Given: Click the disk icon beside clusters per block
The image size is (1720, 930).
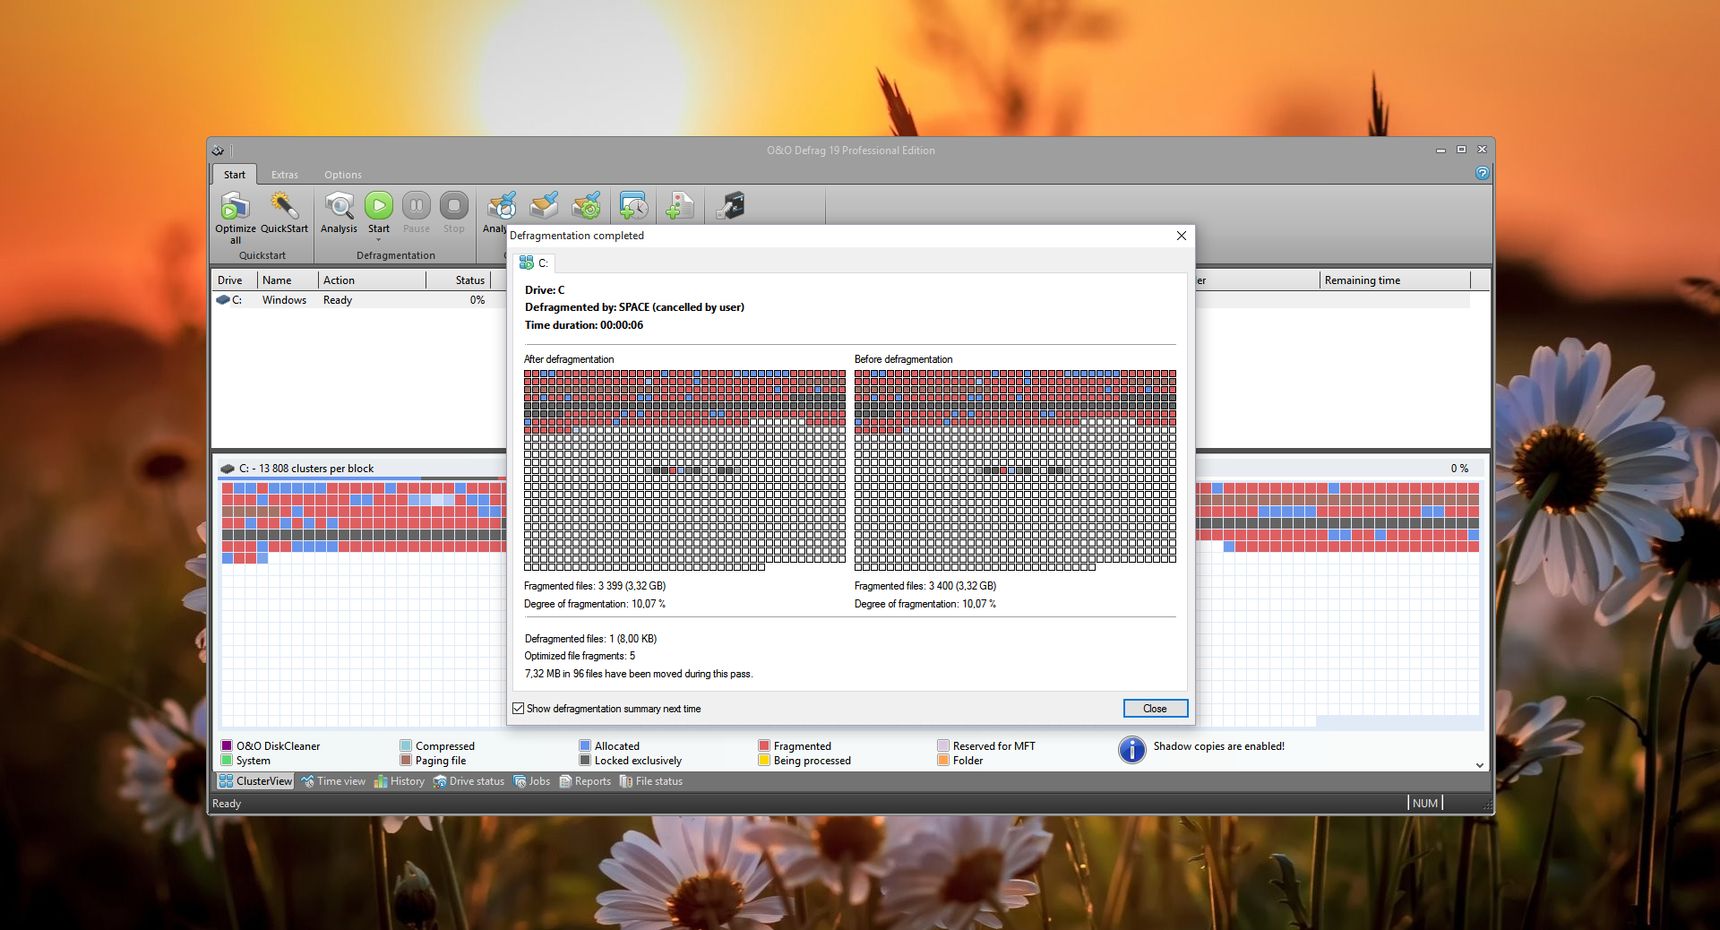Looking at the screenshot, I should 227,468.
